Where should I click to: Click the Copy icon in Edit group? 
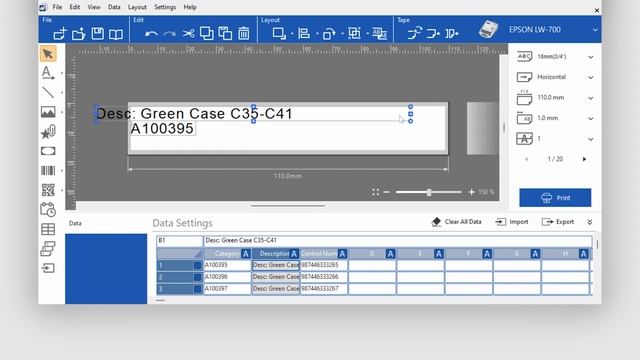pos(207,33)
